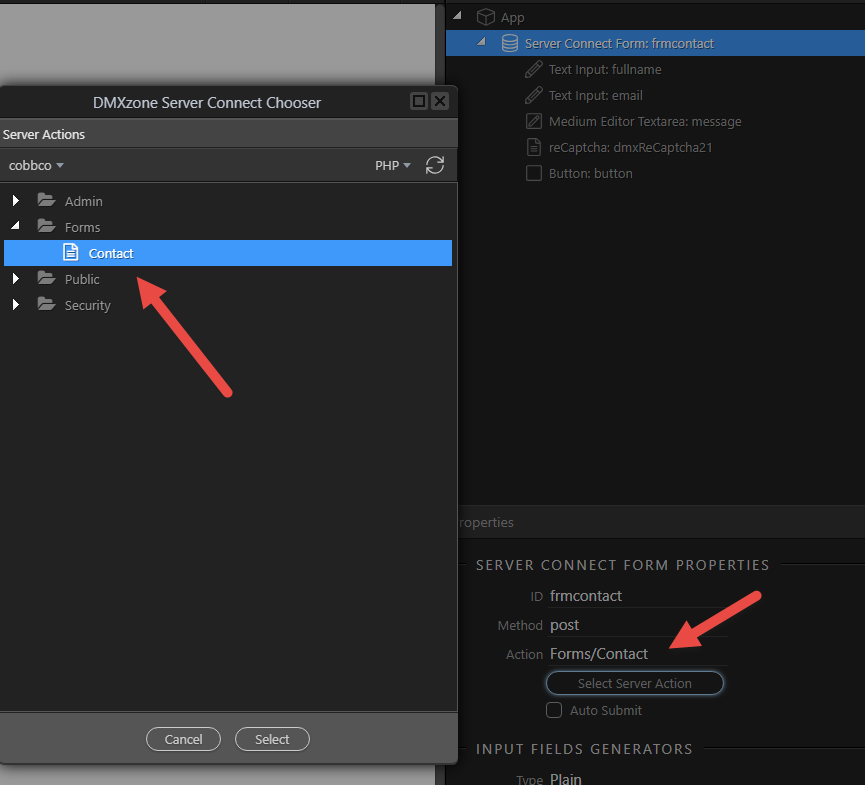Image resolution: width=865 pixels, height=785 pixels.
Task: Select the Text Input: fullname item
Action: 605,70
